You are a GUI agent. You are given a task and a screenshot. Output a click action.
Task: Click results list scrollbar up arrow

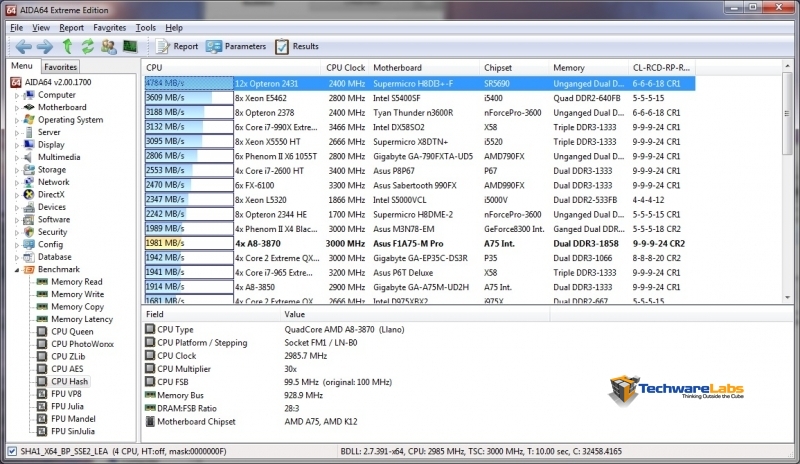[x=787, y=66]
